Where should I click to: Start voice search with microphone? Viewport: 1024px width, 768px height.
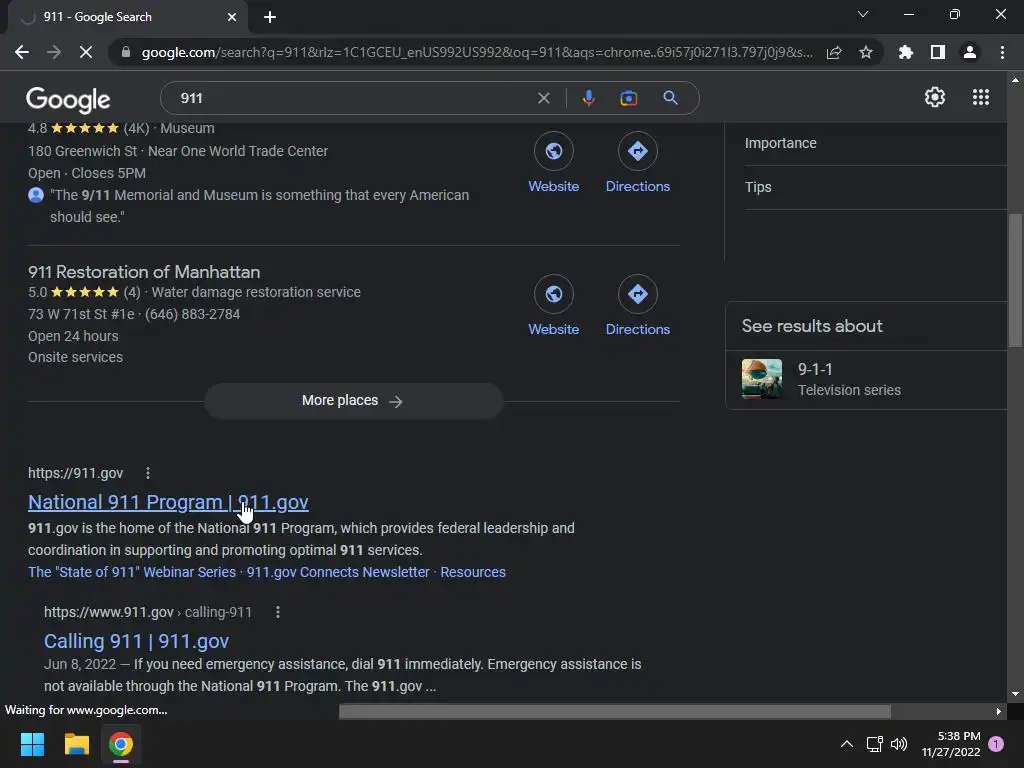point(588,98)
